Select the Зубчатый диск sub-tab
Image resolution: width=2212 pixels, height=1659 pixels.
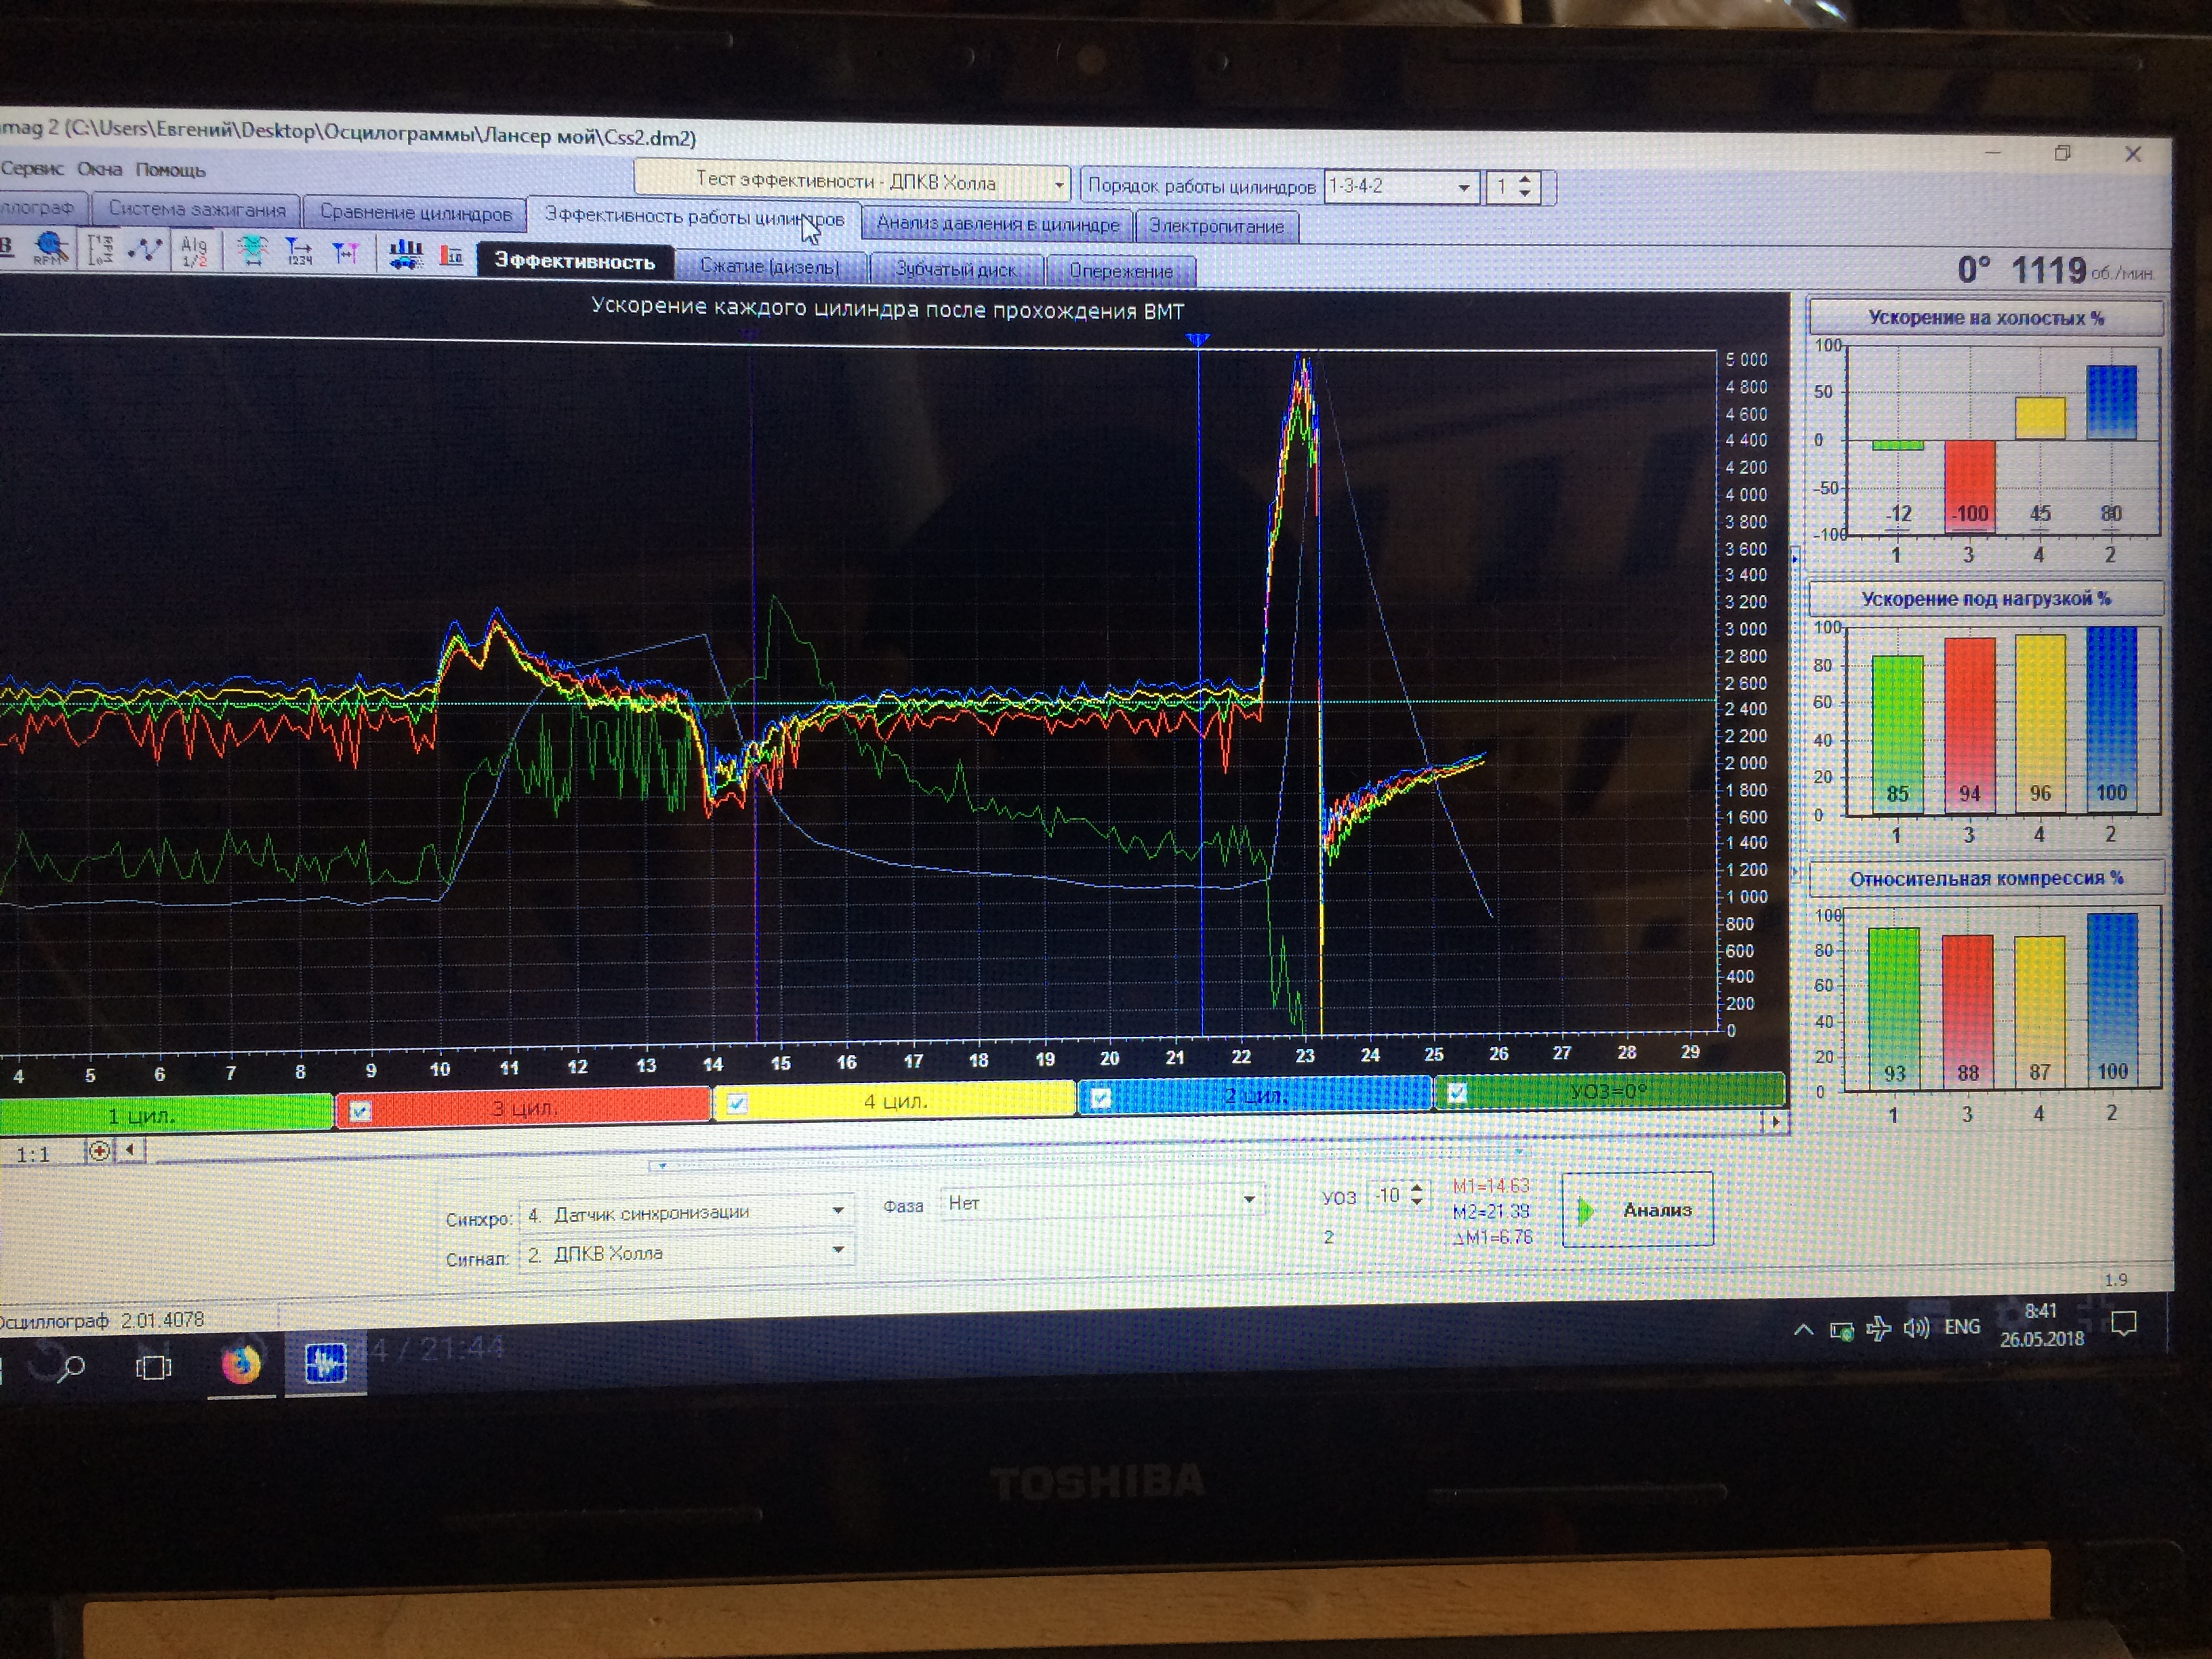[957, 269]
